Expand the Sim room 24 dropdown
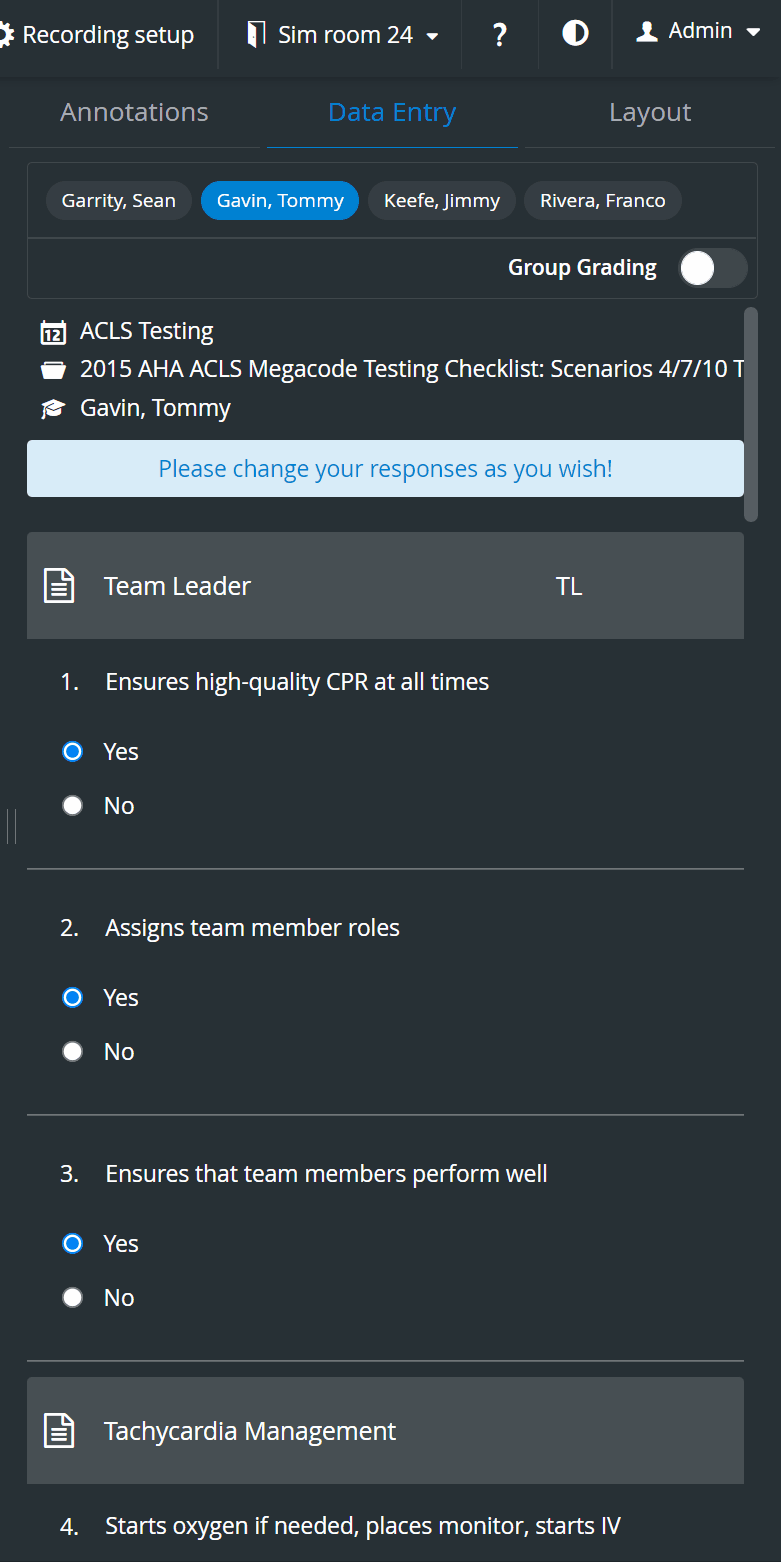 [x=432, y=37]
